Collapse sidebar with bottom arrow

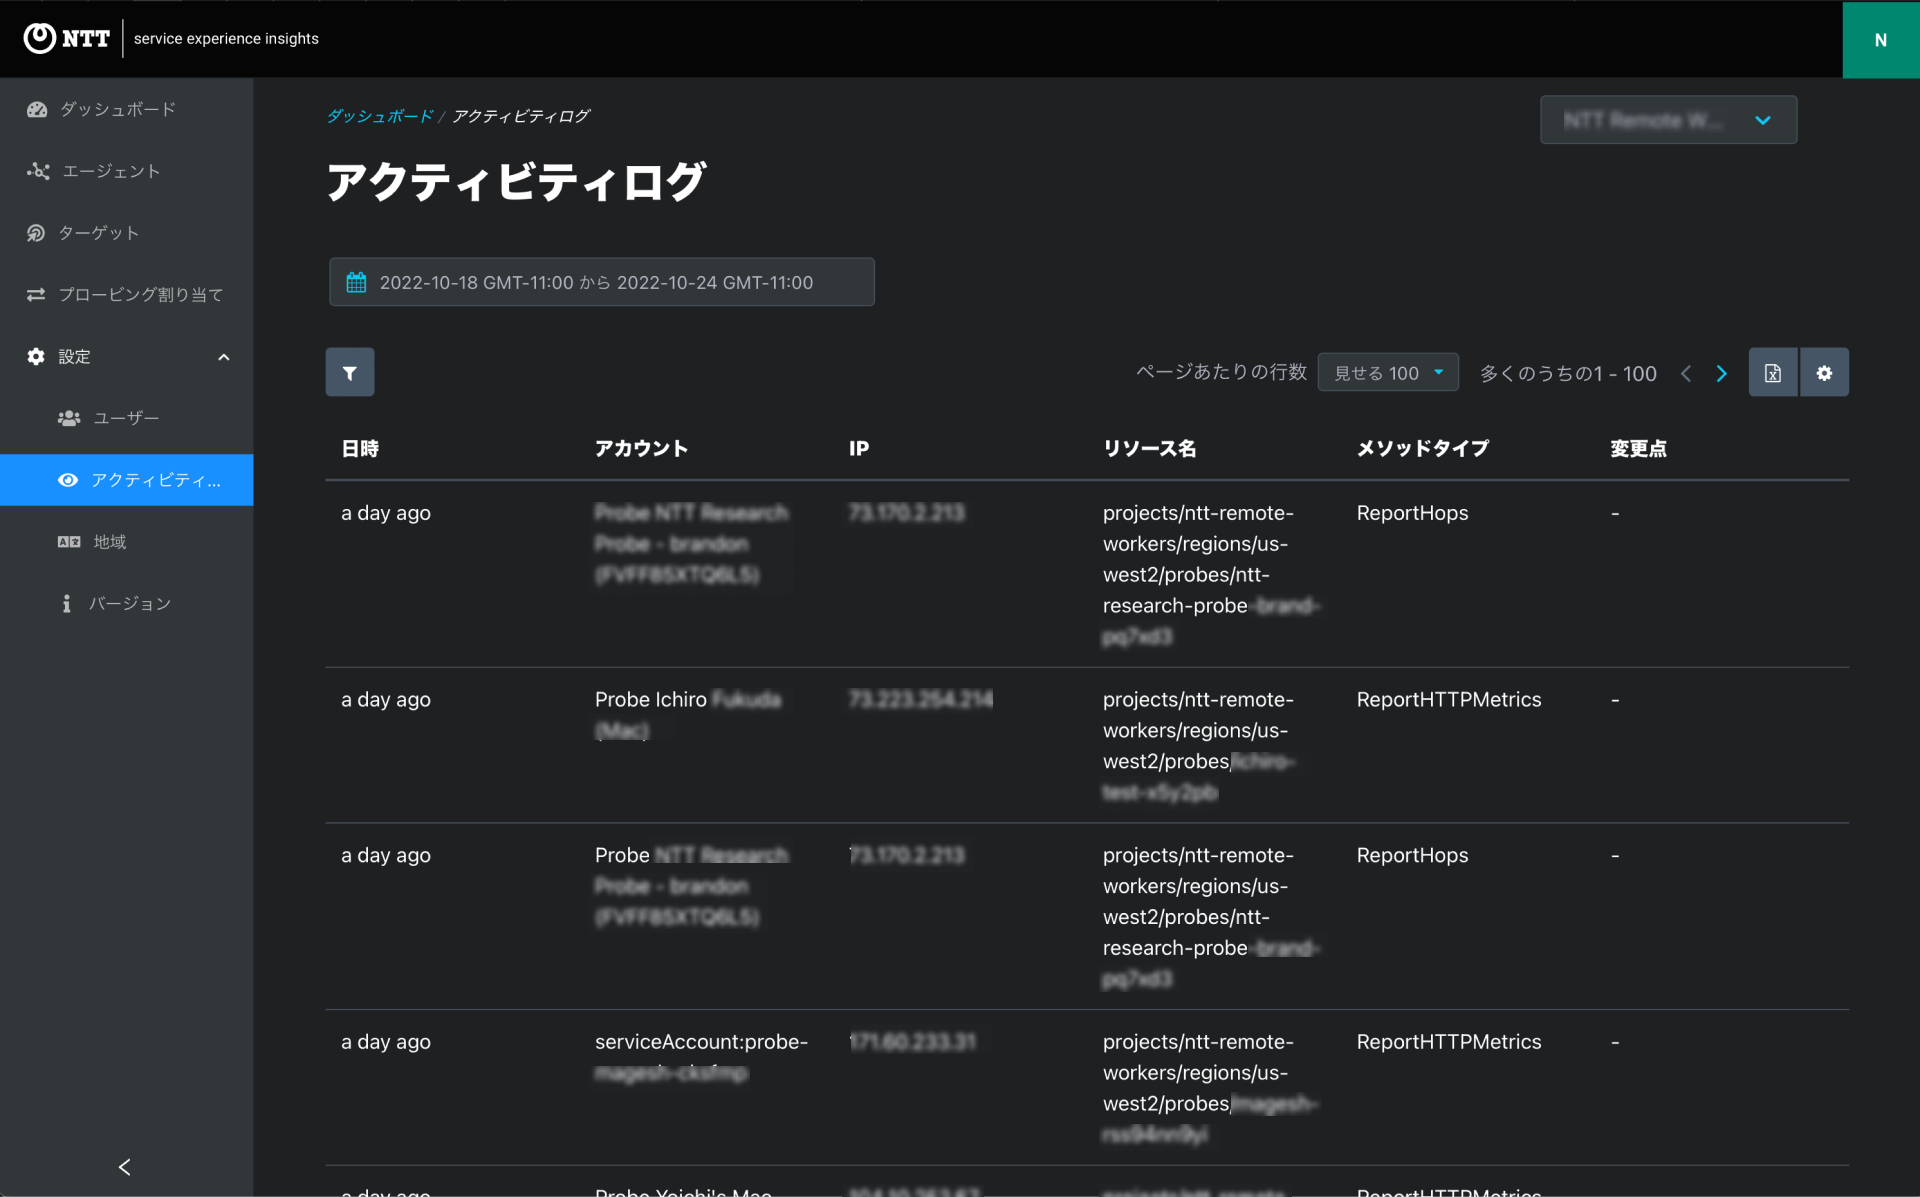[x=125, y=1167]
